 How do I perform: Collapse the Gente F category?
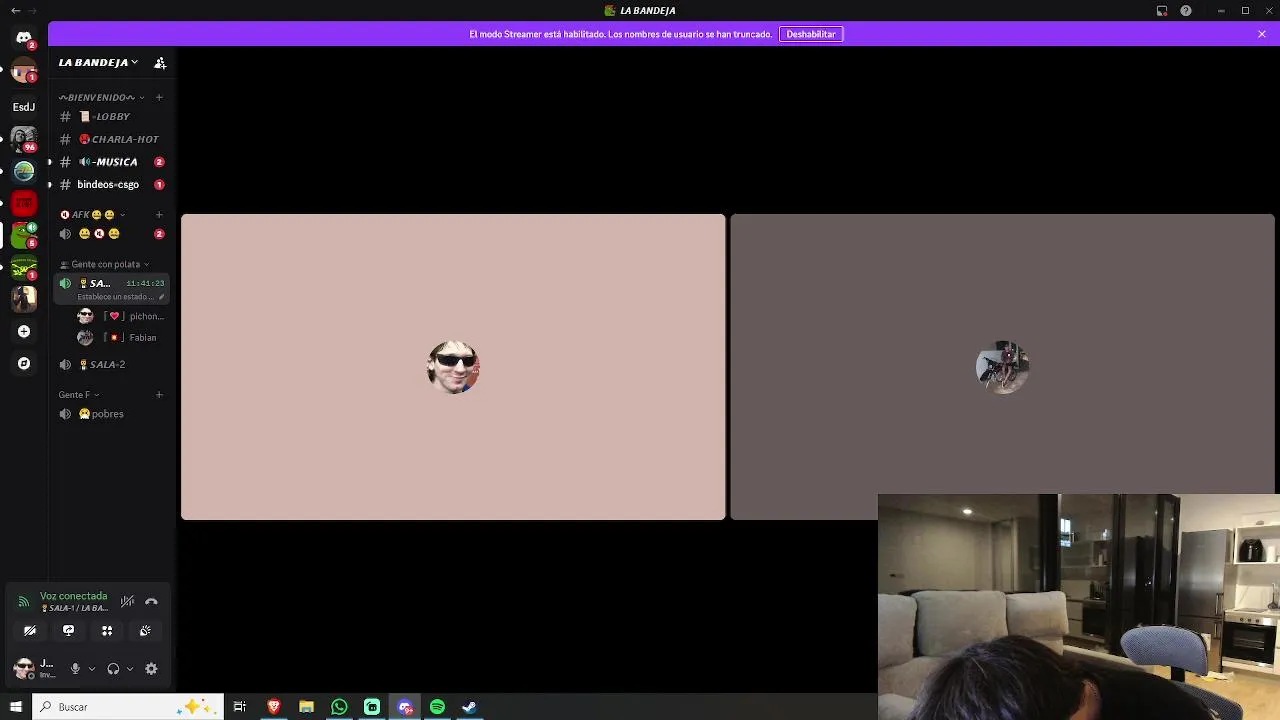(79, 395)
